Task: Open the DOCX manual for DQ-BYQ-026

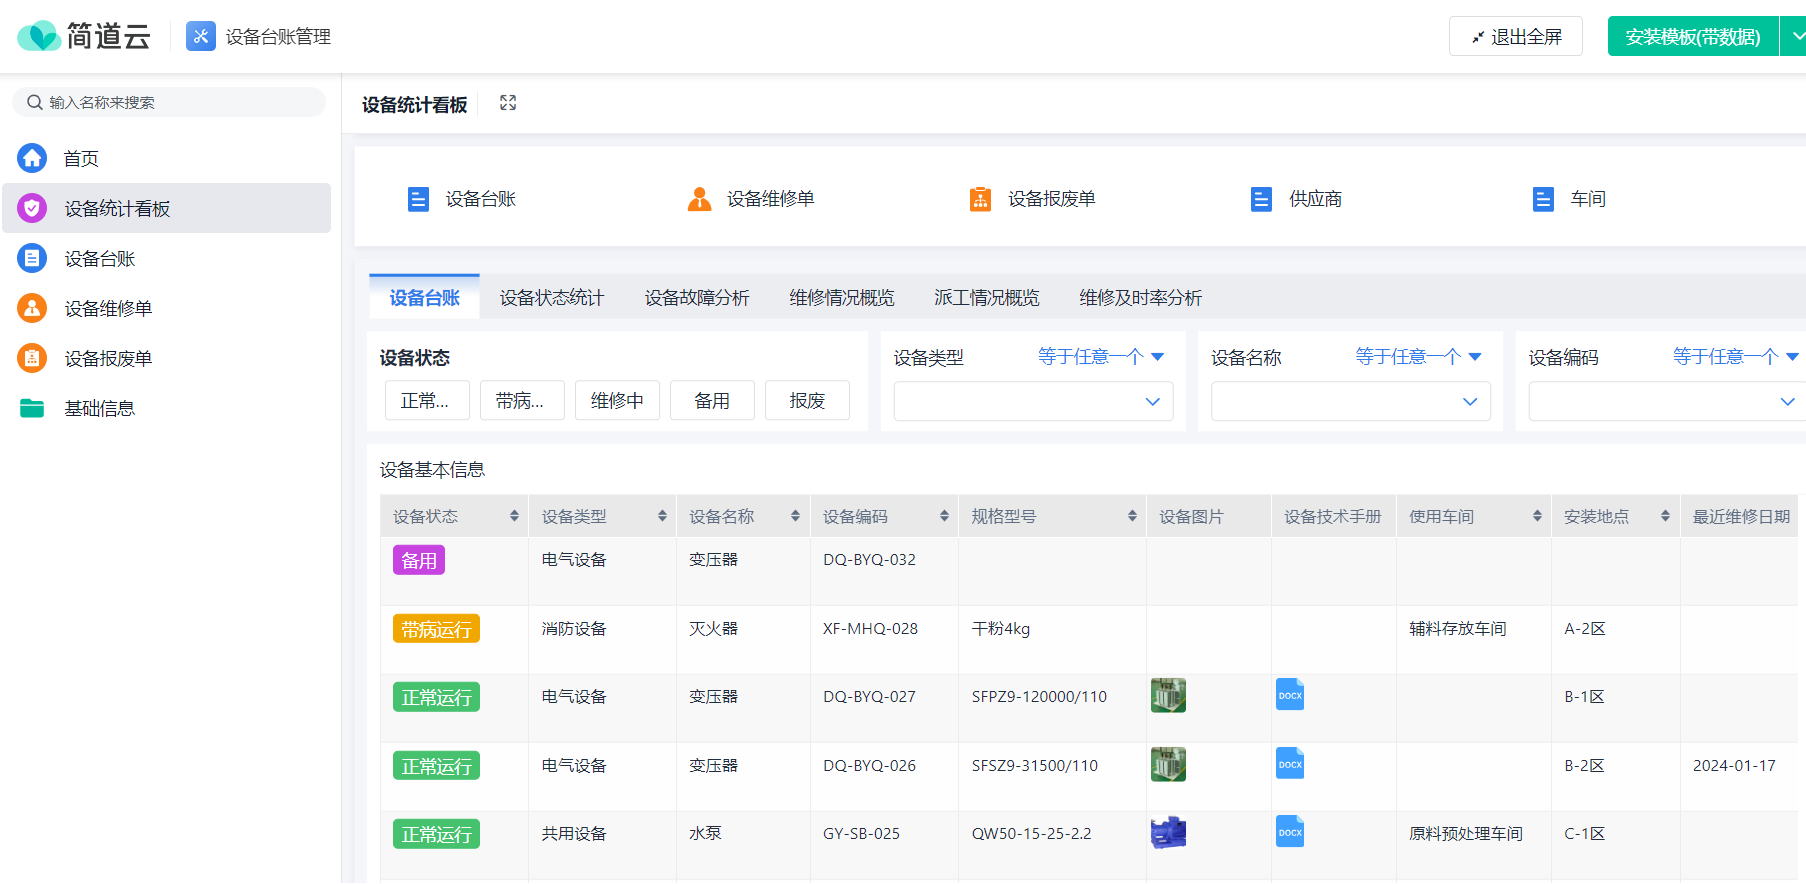Action: [x=1290, y=763]
